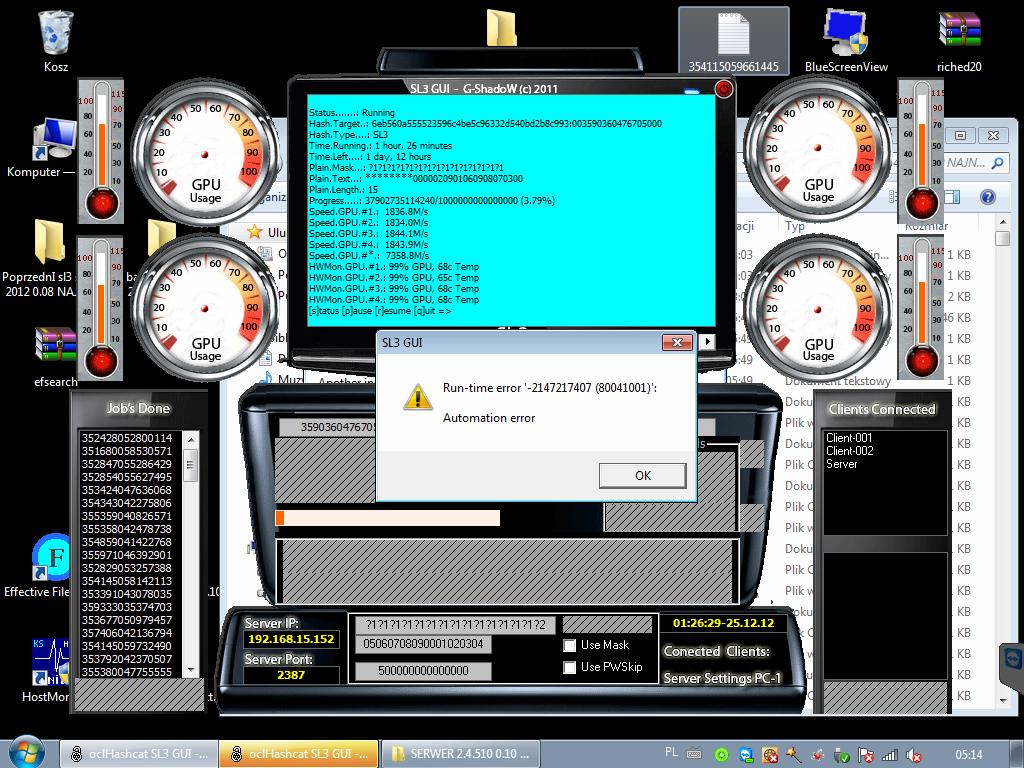1024x768 pixels.
Task: Click the 359036047670 IMEI field
Action: pyautogui.click(x=328, y=427)
